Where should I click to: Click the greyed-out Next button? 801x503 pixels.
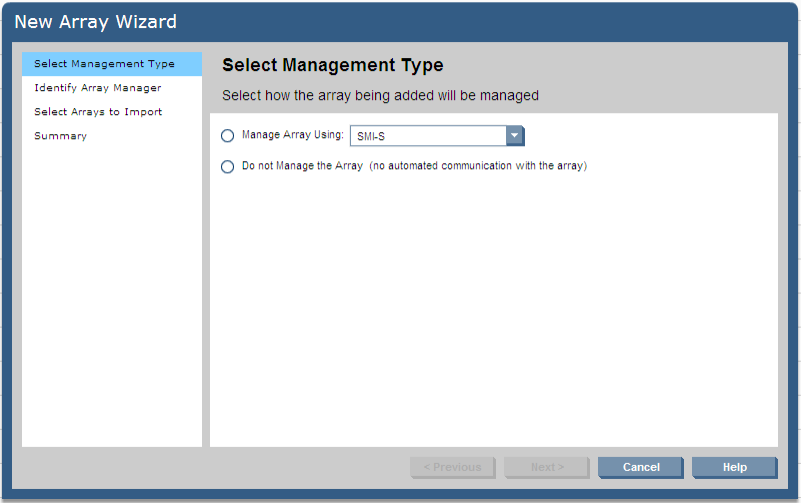pos(547,467)
